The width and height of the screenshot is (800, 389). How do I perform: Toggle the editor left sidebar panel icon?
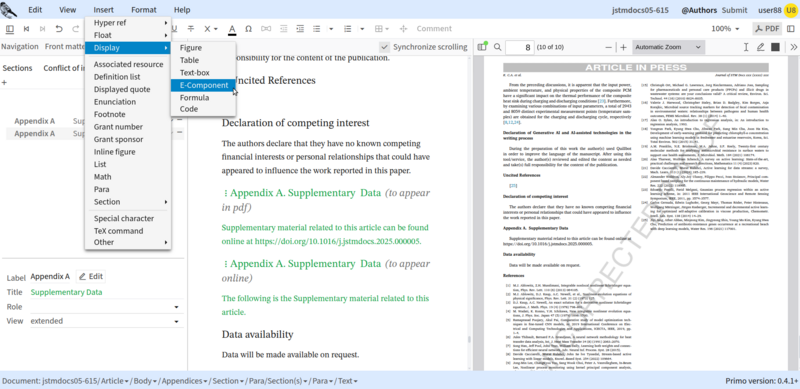pos(10,29)
